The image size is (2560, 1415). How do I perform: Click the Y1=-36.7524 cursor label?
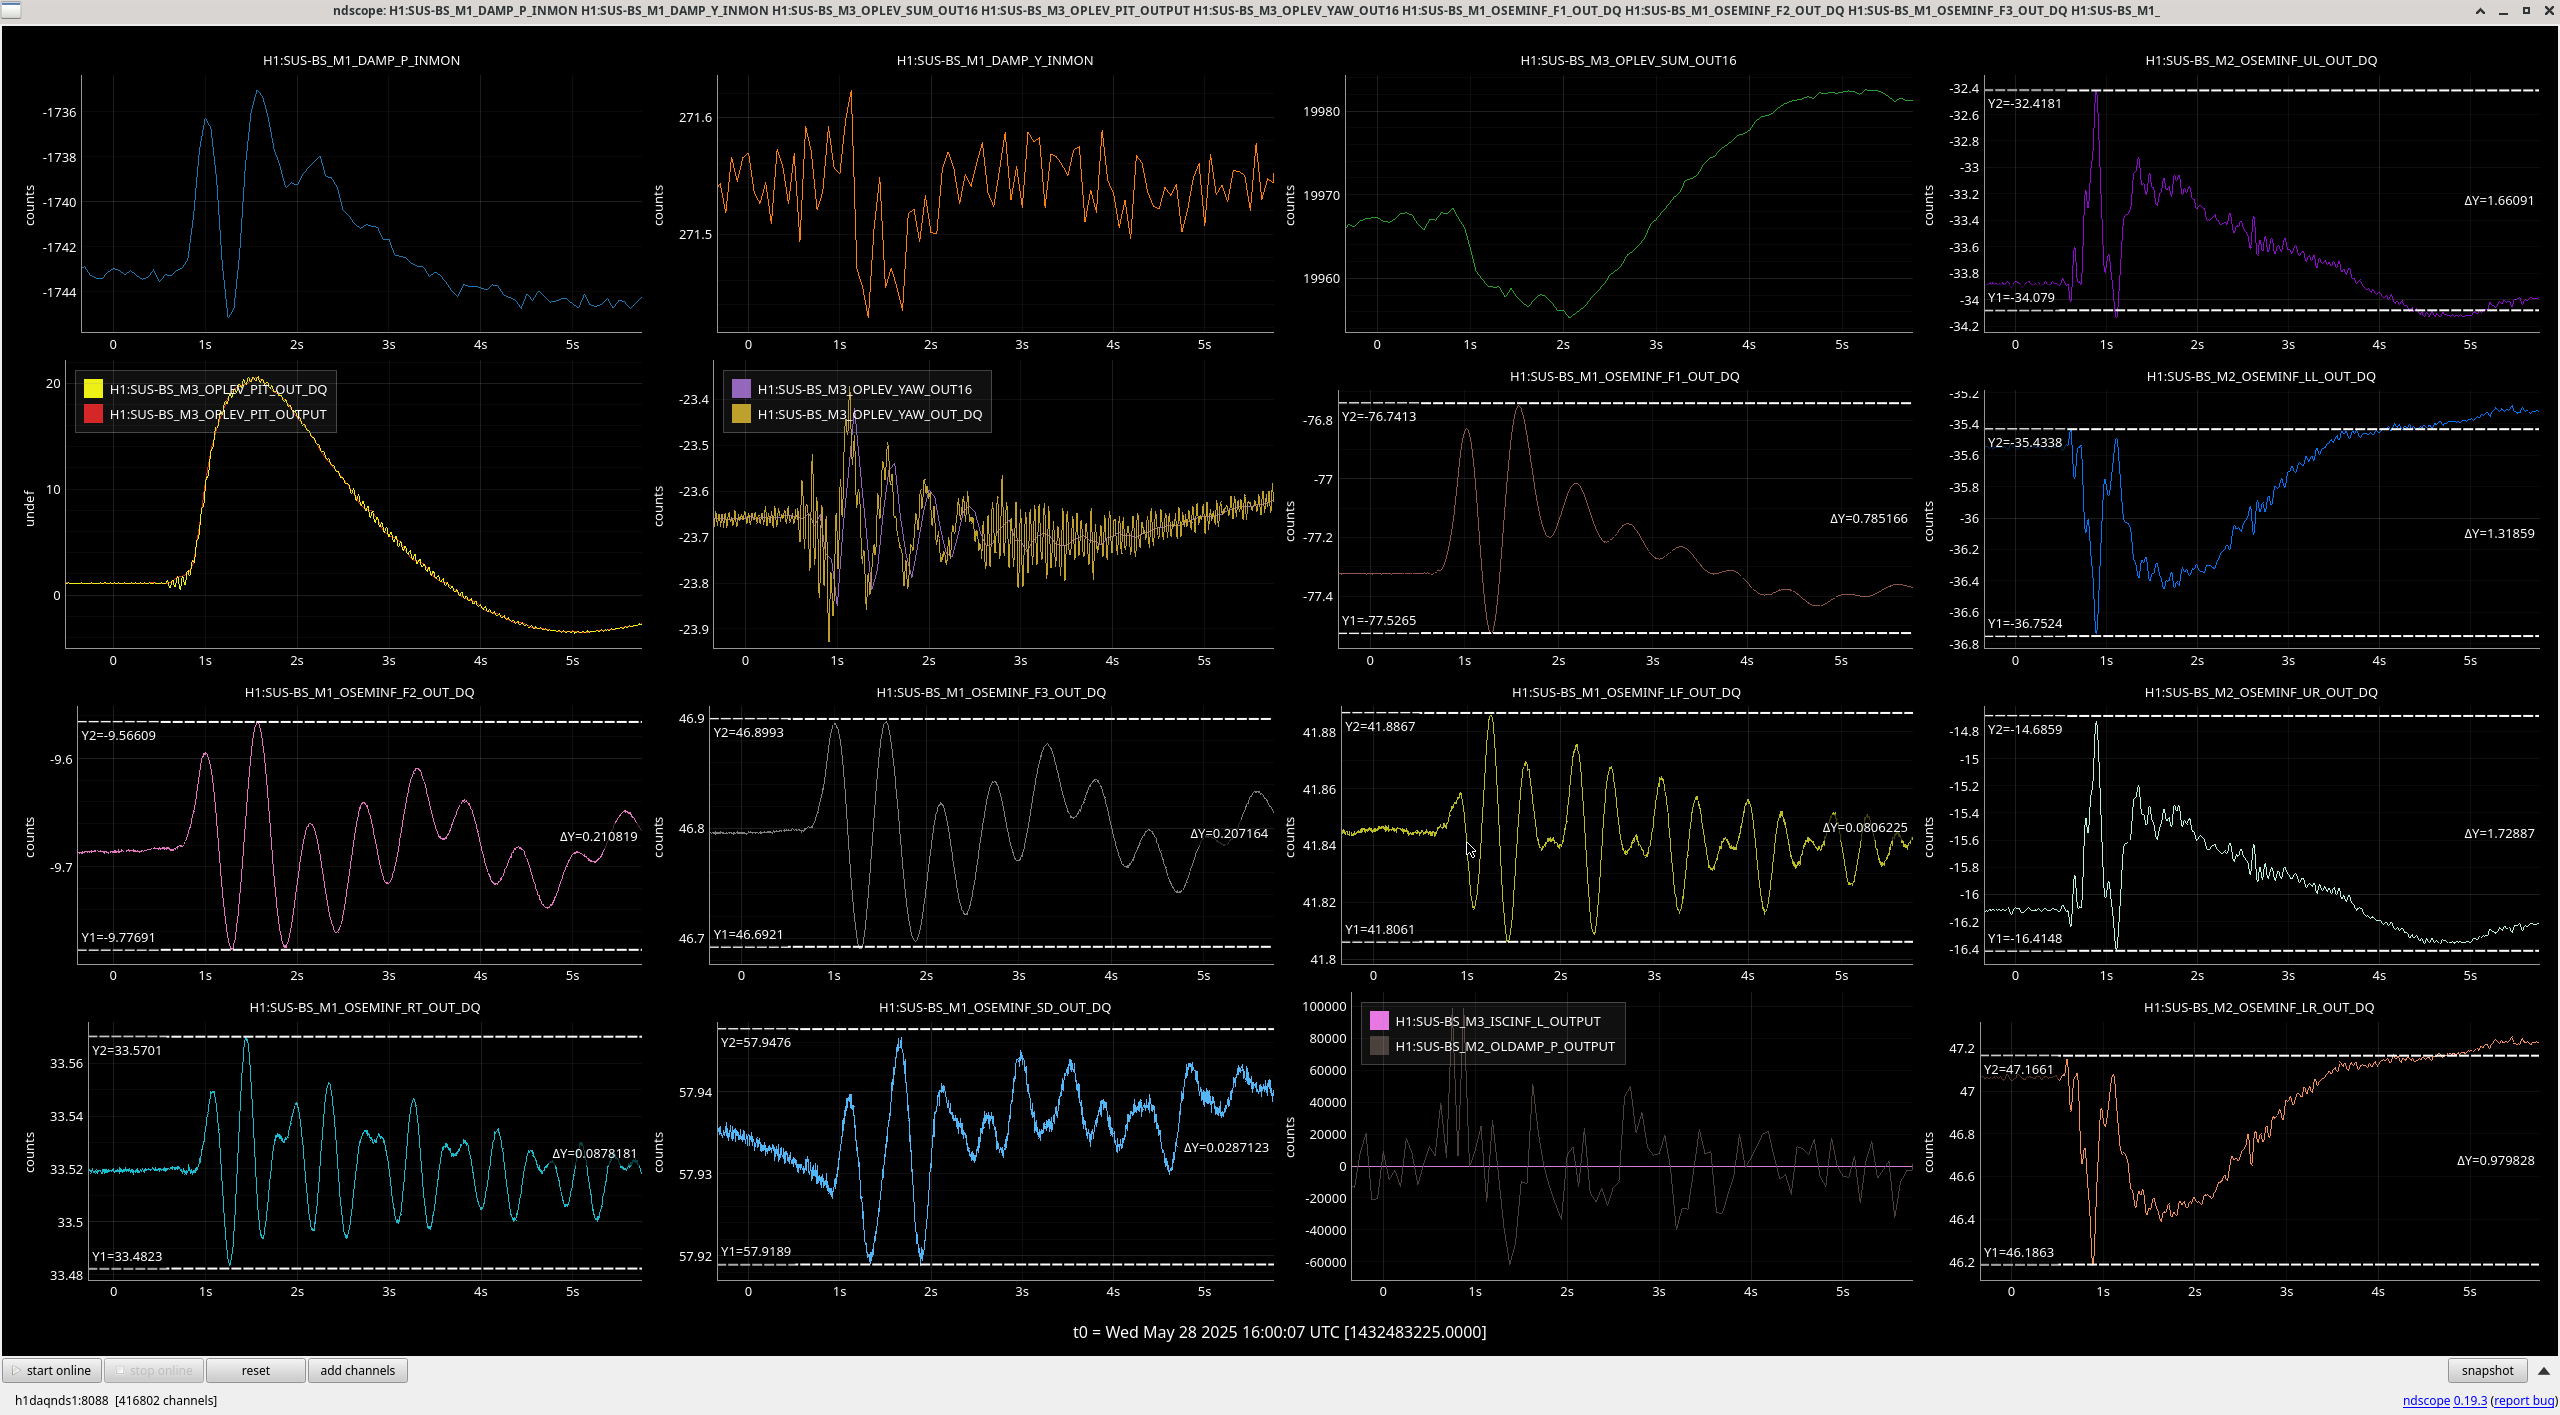(x=2025, y=623)
